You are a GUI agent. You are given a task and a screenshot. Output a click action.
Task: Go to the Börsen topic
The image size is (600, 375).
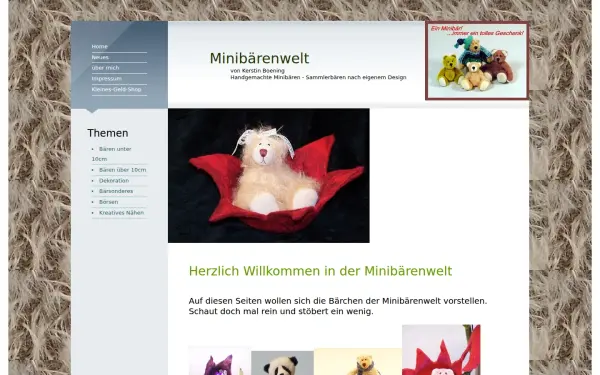108,202
